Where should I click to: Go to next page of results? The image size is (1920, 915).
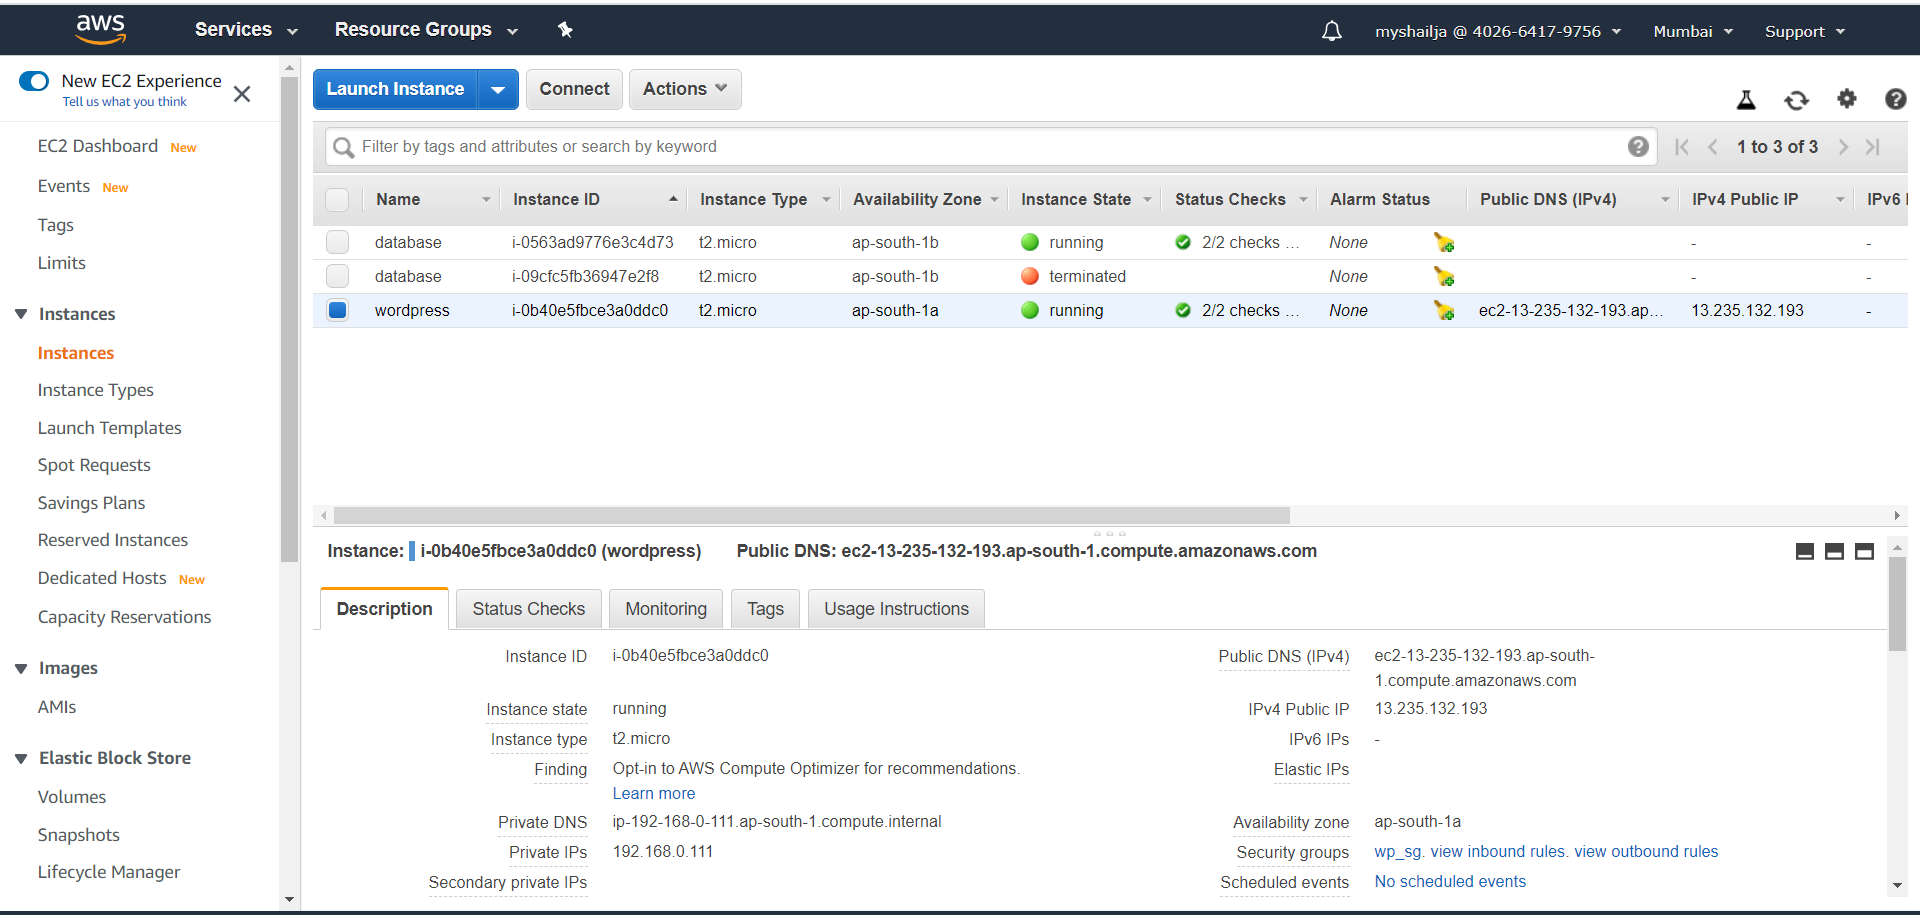pyautogui.click(x=1843, y=147)
